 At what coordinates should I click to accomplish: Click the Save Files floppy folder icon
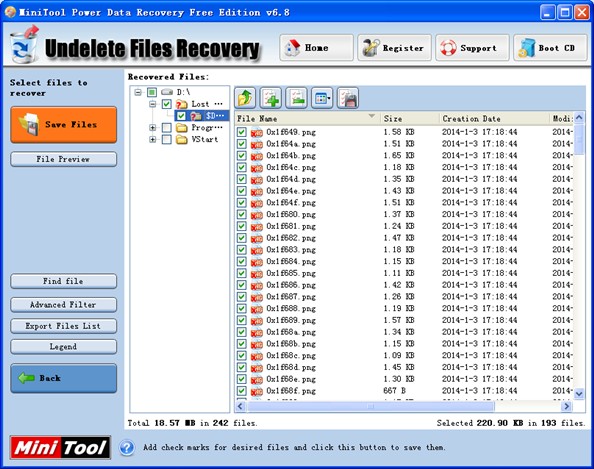(29, 125)
